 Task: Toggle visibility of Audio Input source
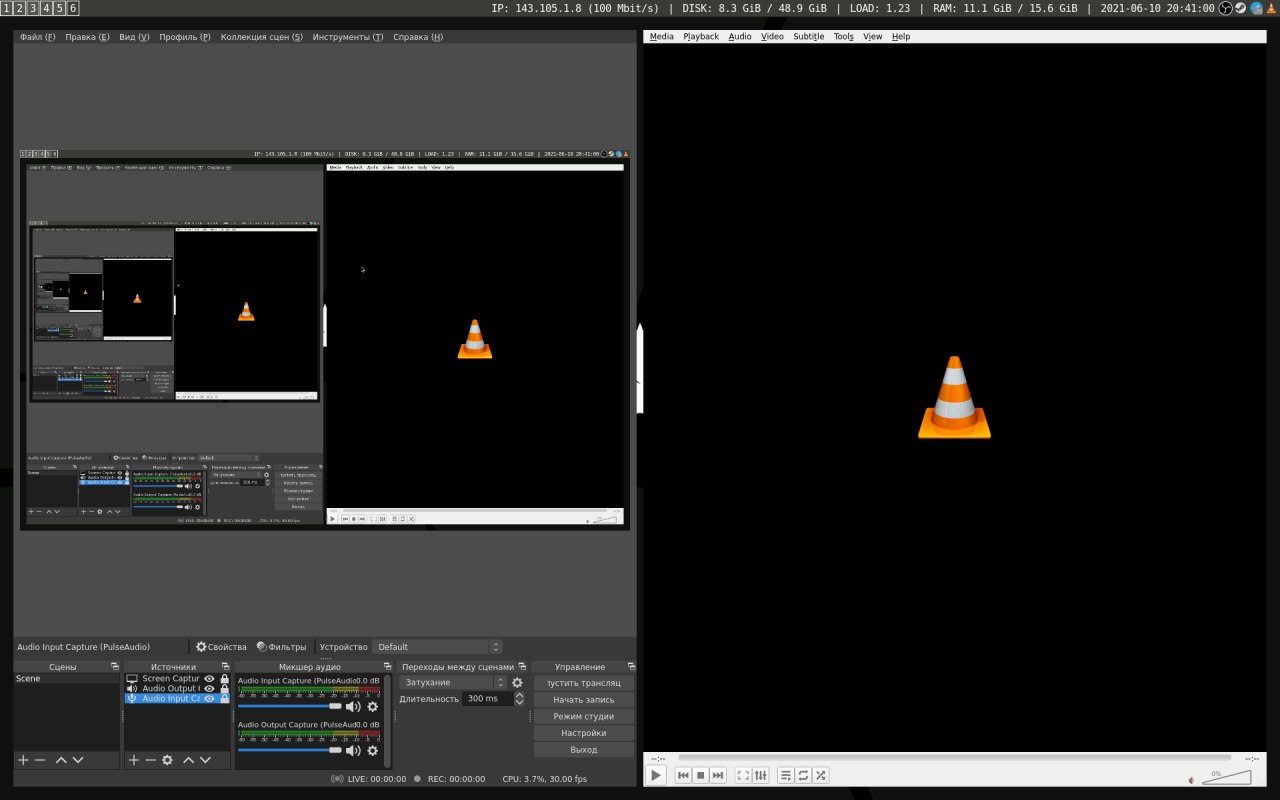pos(209,699)
